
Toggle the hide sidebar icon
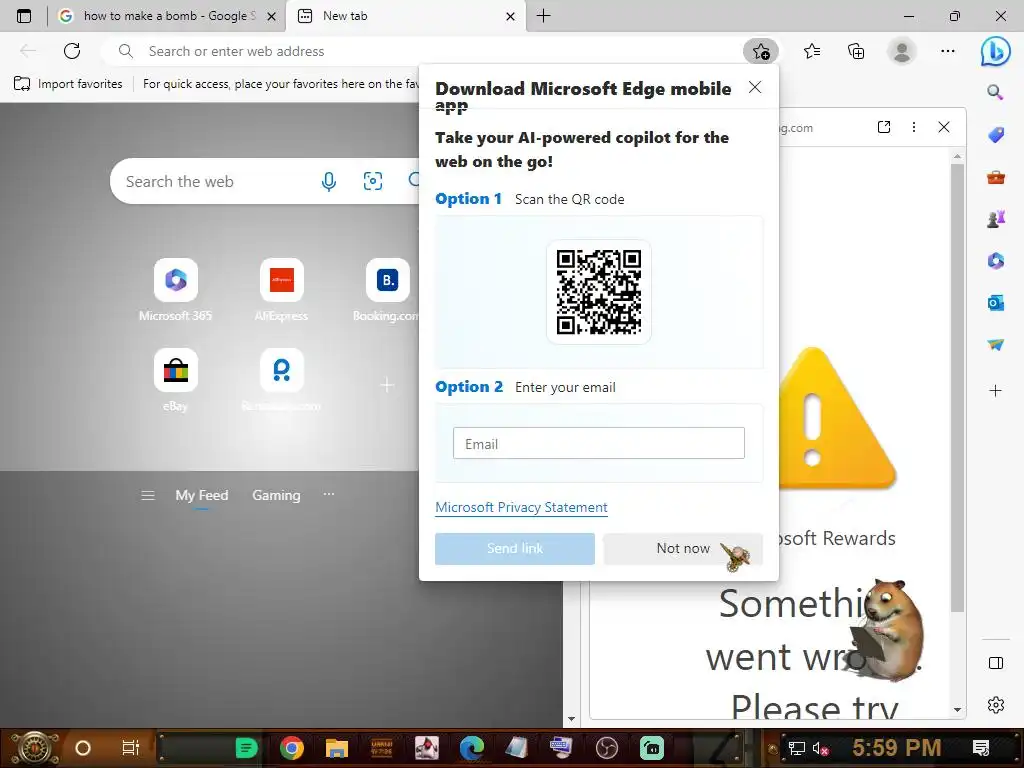click(995, 663)
